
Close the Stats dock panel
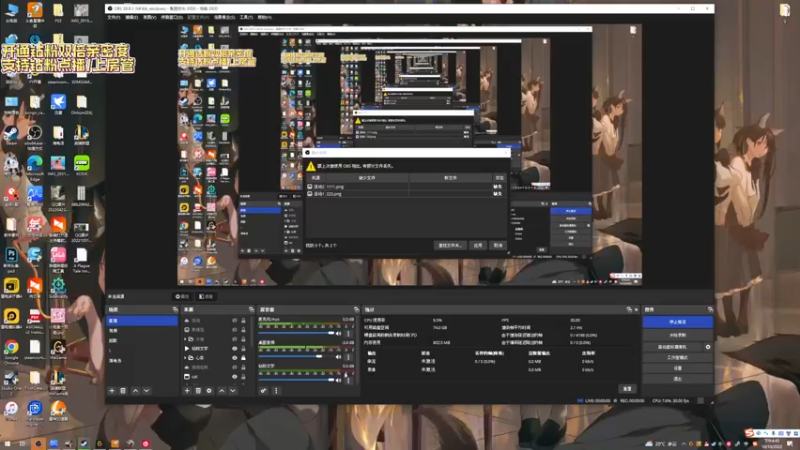[636, 310]
